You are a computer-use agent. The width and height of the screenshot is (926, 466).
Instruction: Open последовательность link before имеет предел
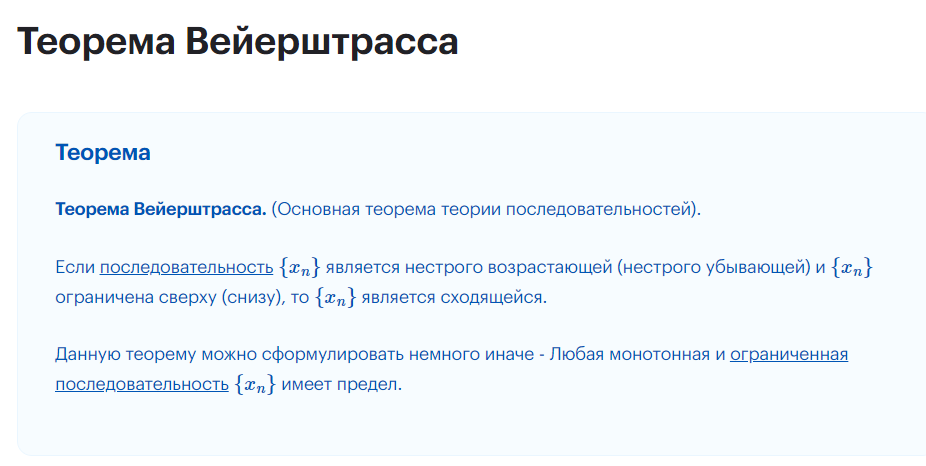(142, 384)
